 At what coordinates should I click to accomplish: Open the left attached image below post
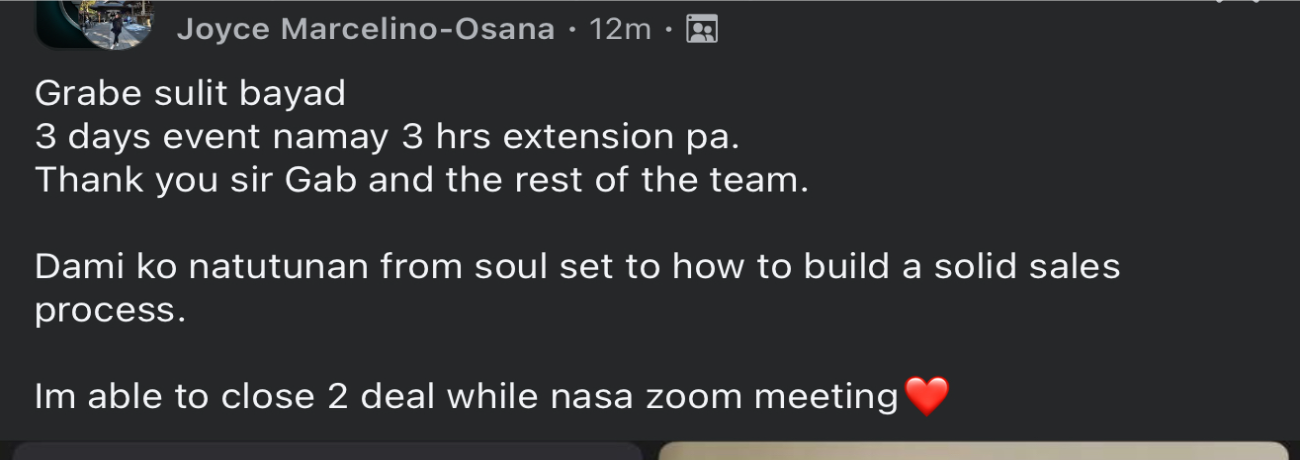[x=327, y=451]
